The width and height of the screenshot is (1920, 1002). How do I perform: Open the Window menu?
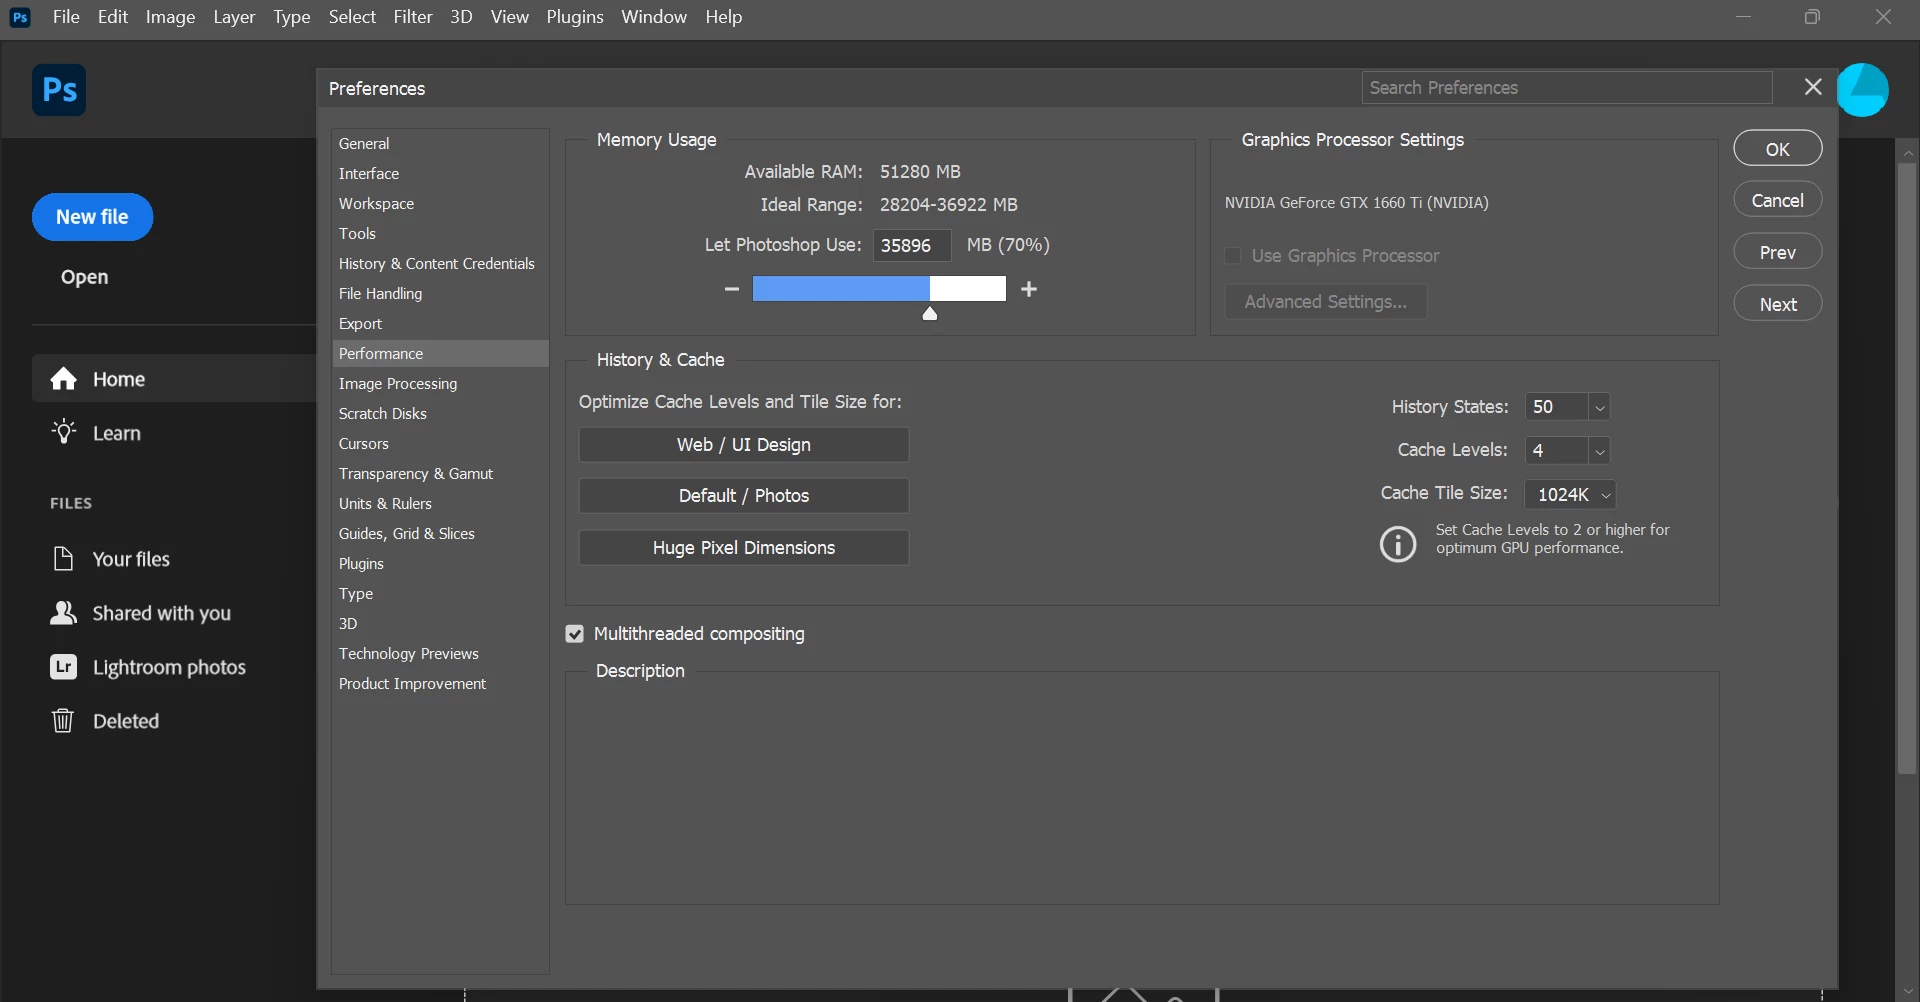654,17
